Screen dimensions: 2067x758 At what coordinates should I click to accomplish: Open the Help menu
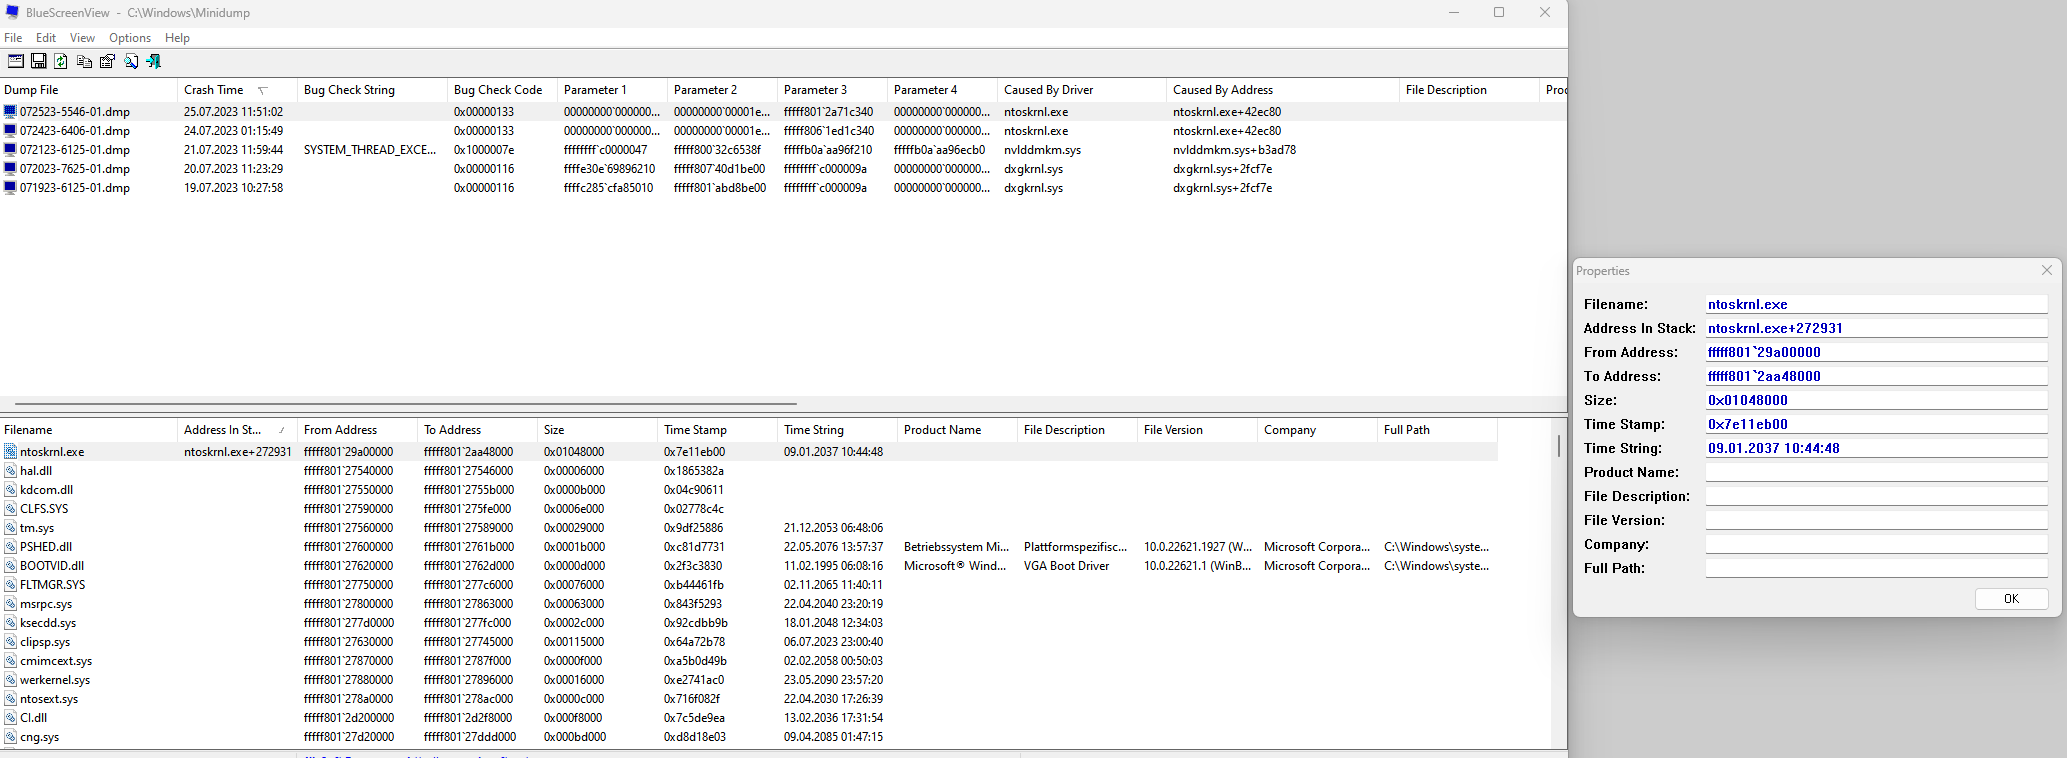(177, 38)
